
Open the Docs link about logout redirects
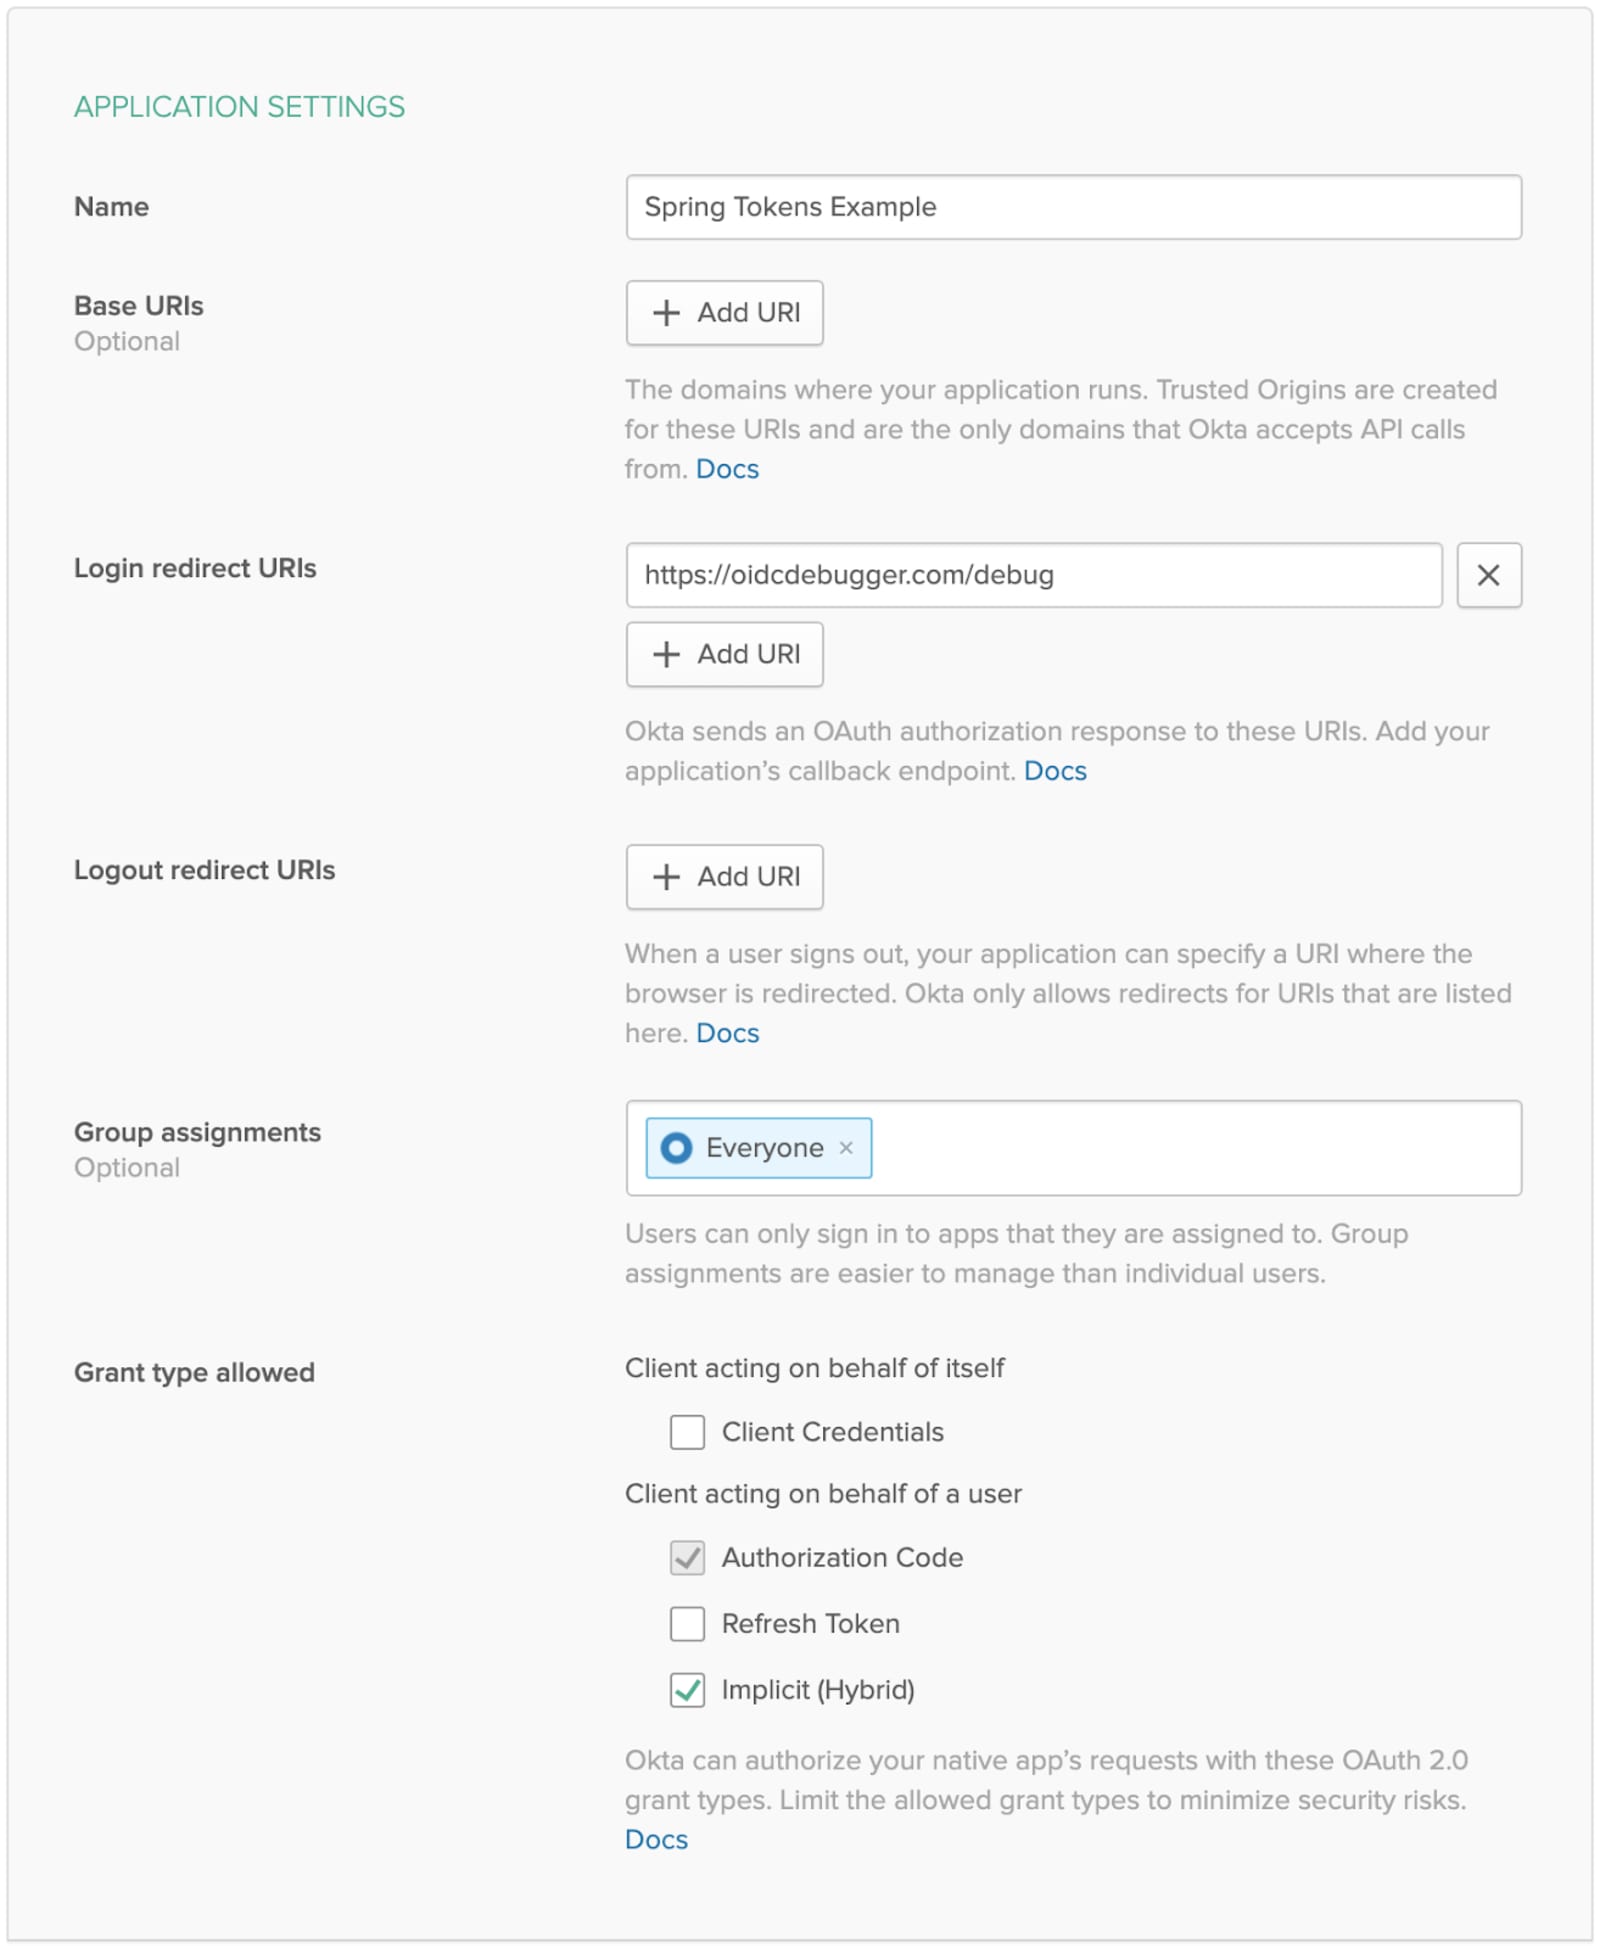[x=726, y=1033]
